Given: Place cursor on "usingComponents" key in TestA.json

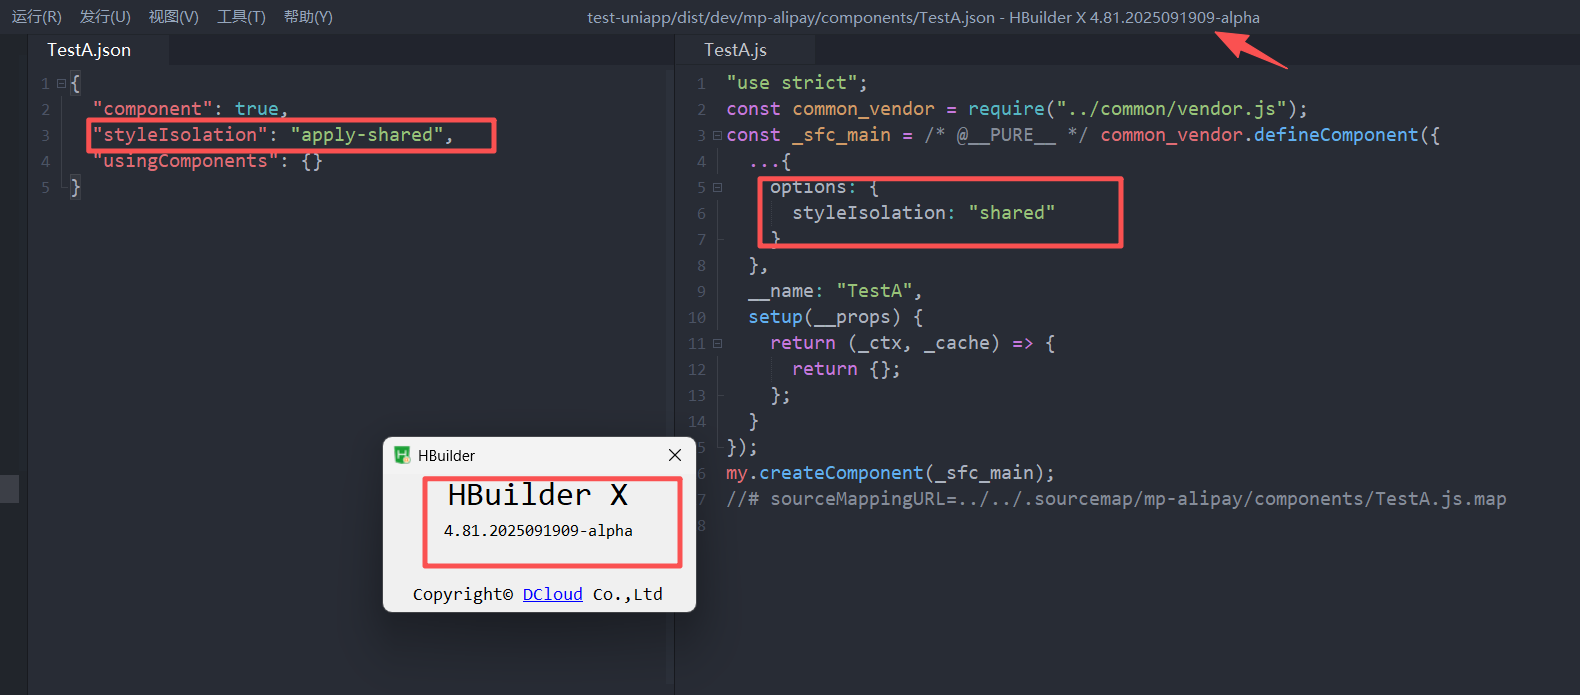Looking at the screenshot, I should pyautogui.click(x=185, y=161).
